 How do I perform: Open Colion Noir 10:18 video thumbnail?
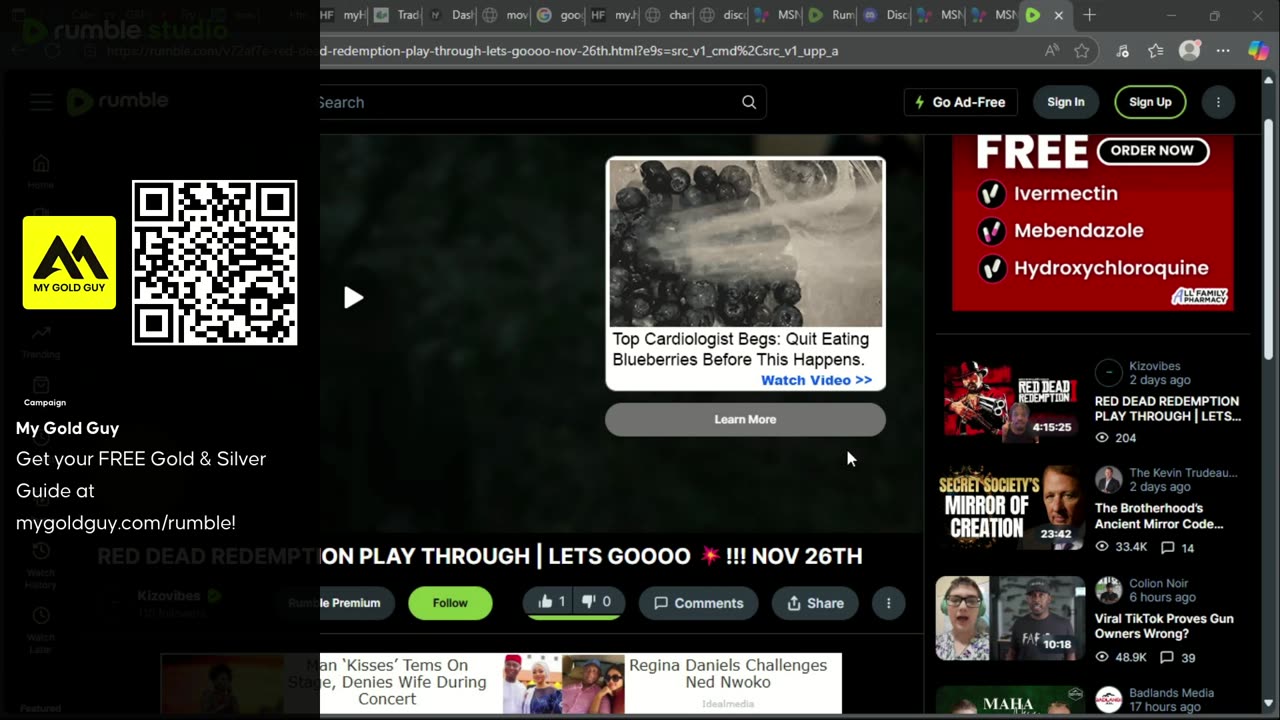pyautogui.click(x=1010, y=618)
